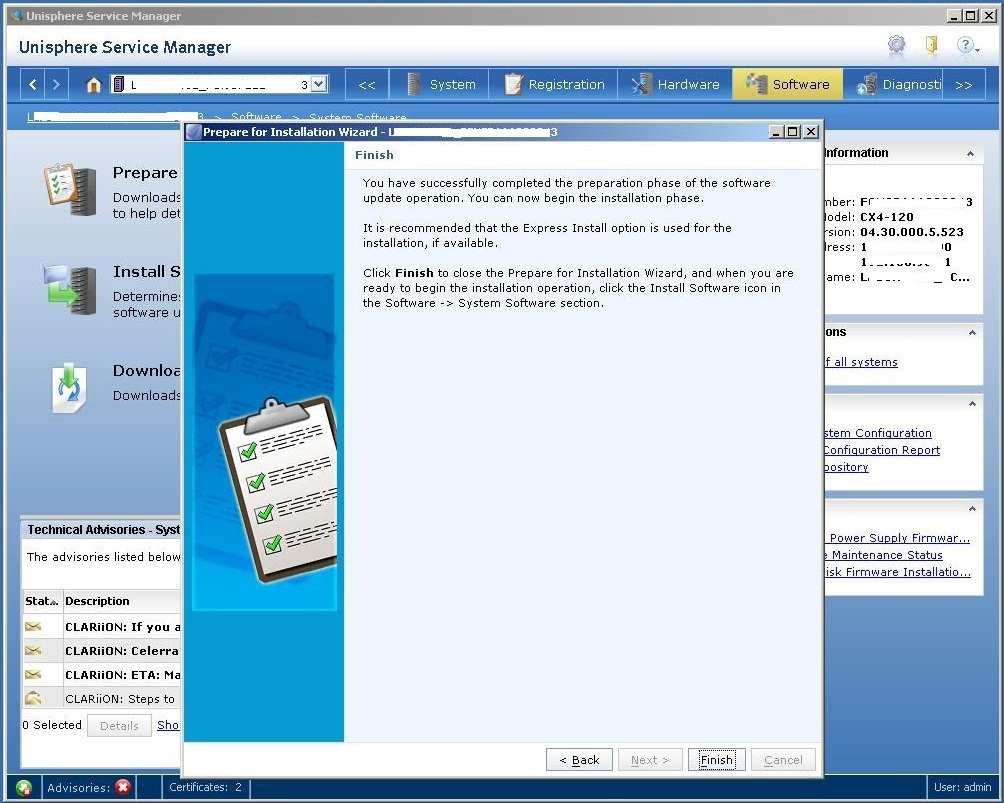
Task: Open the Software tab
Action: point(788,85)
